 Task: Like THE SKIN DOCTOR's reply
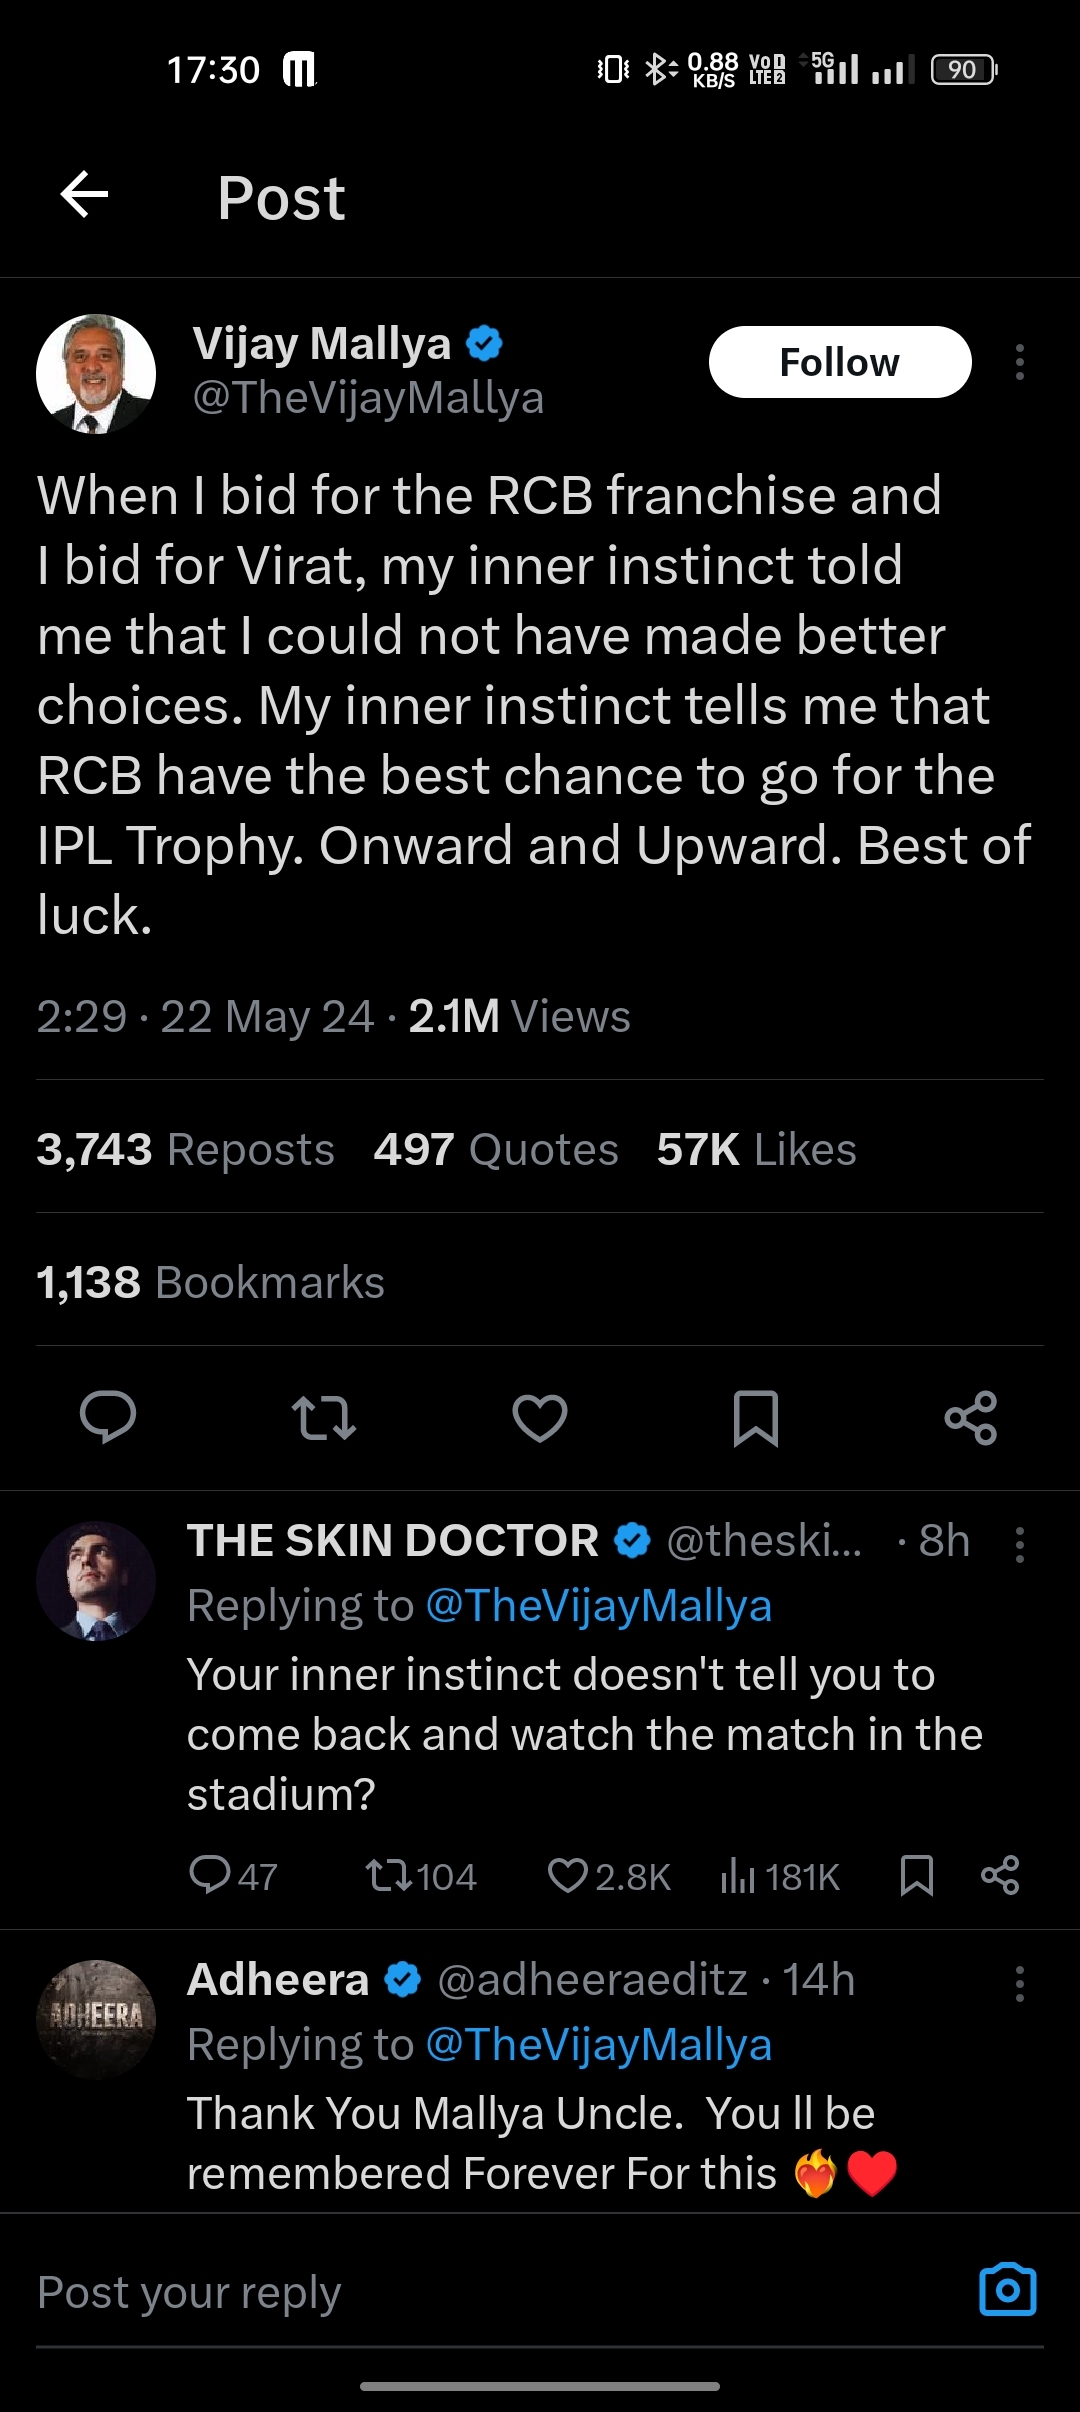(568, 1876)
